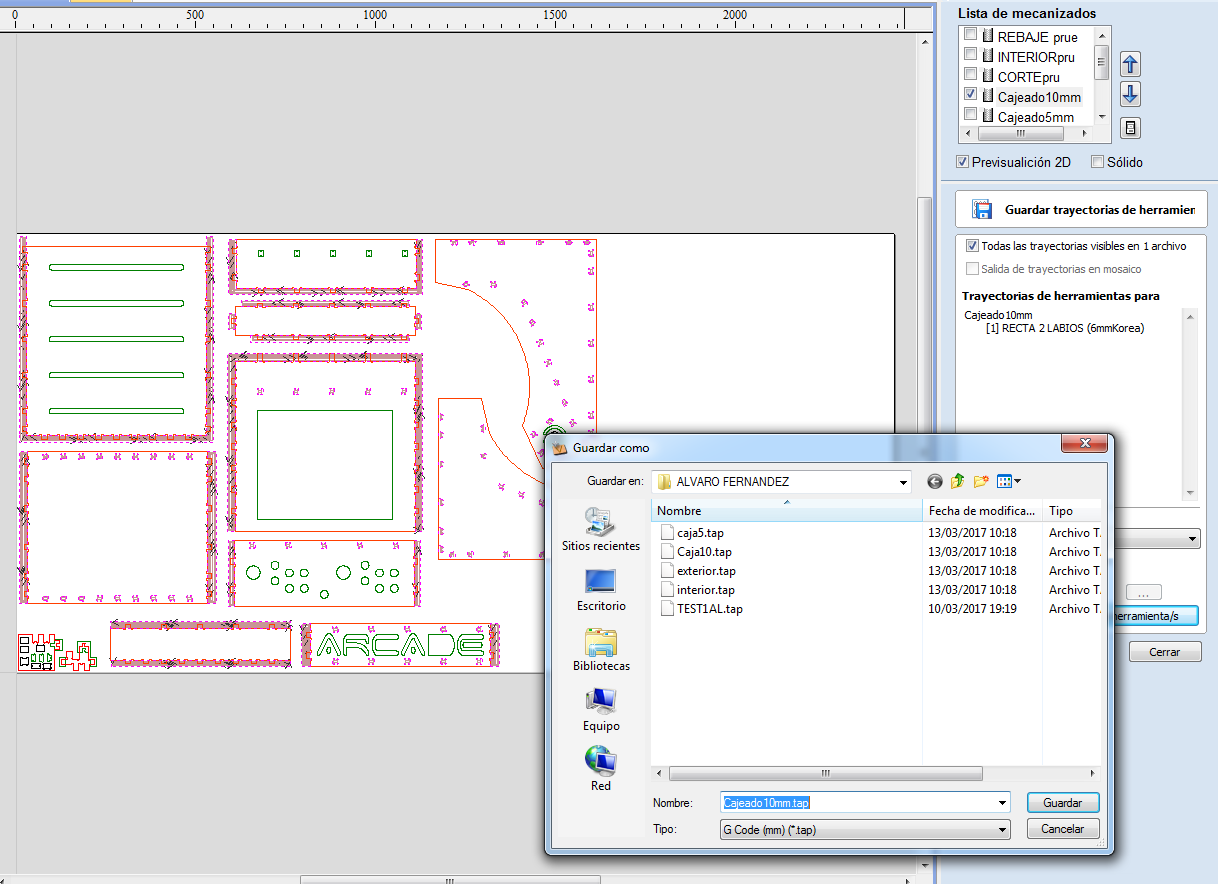Image resolution: width=1218 pixels, height=884 pixels.
Task: Click the 10/03/2017 19:19 date for TEST1AL.tap
Action: 972,609
